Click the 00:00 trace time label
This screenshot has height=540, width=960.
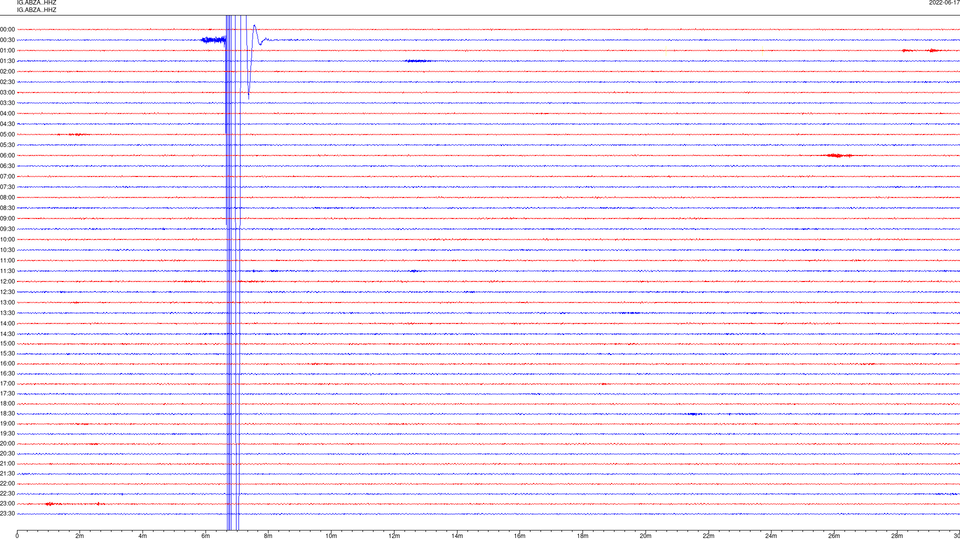point(7,29)
